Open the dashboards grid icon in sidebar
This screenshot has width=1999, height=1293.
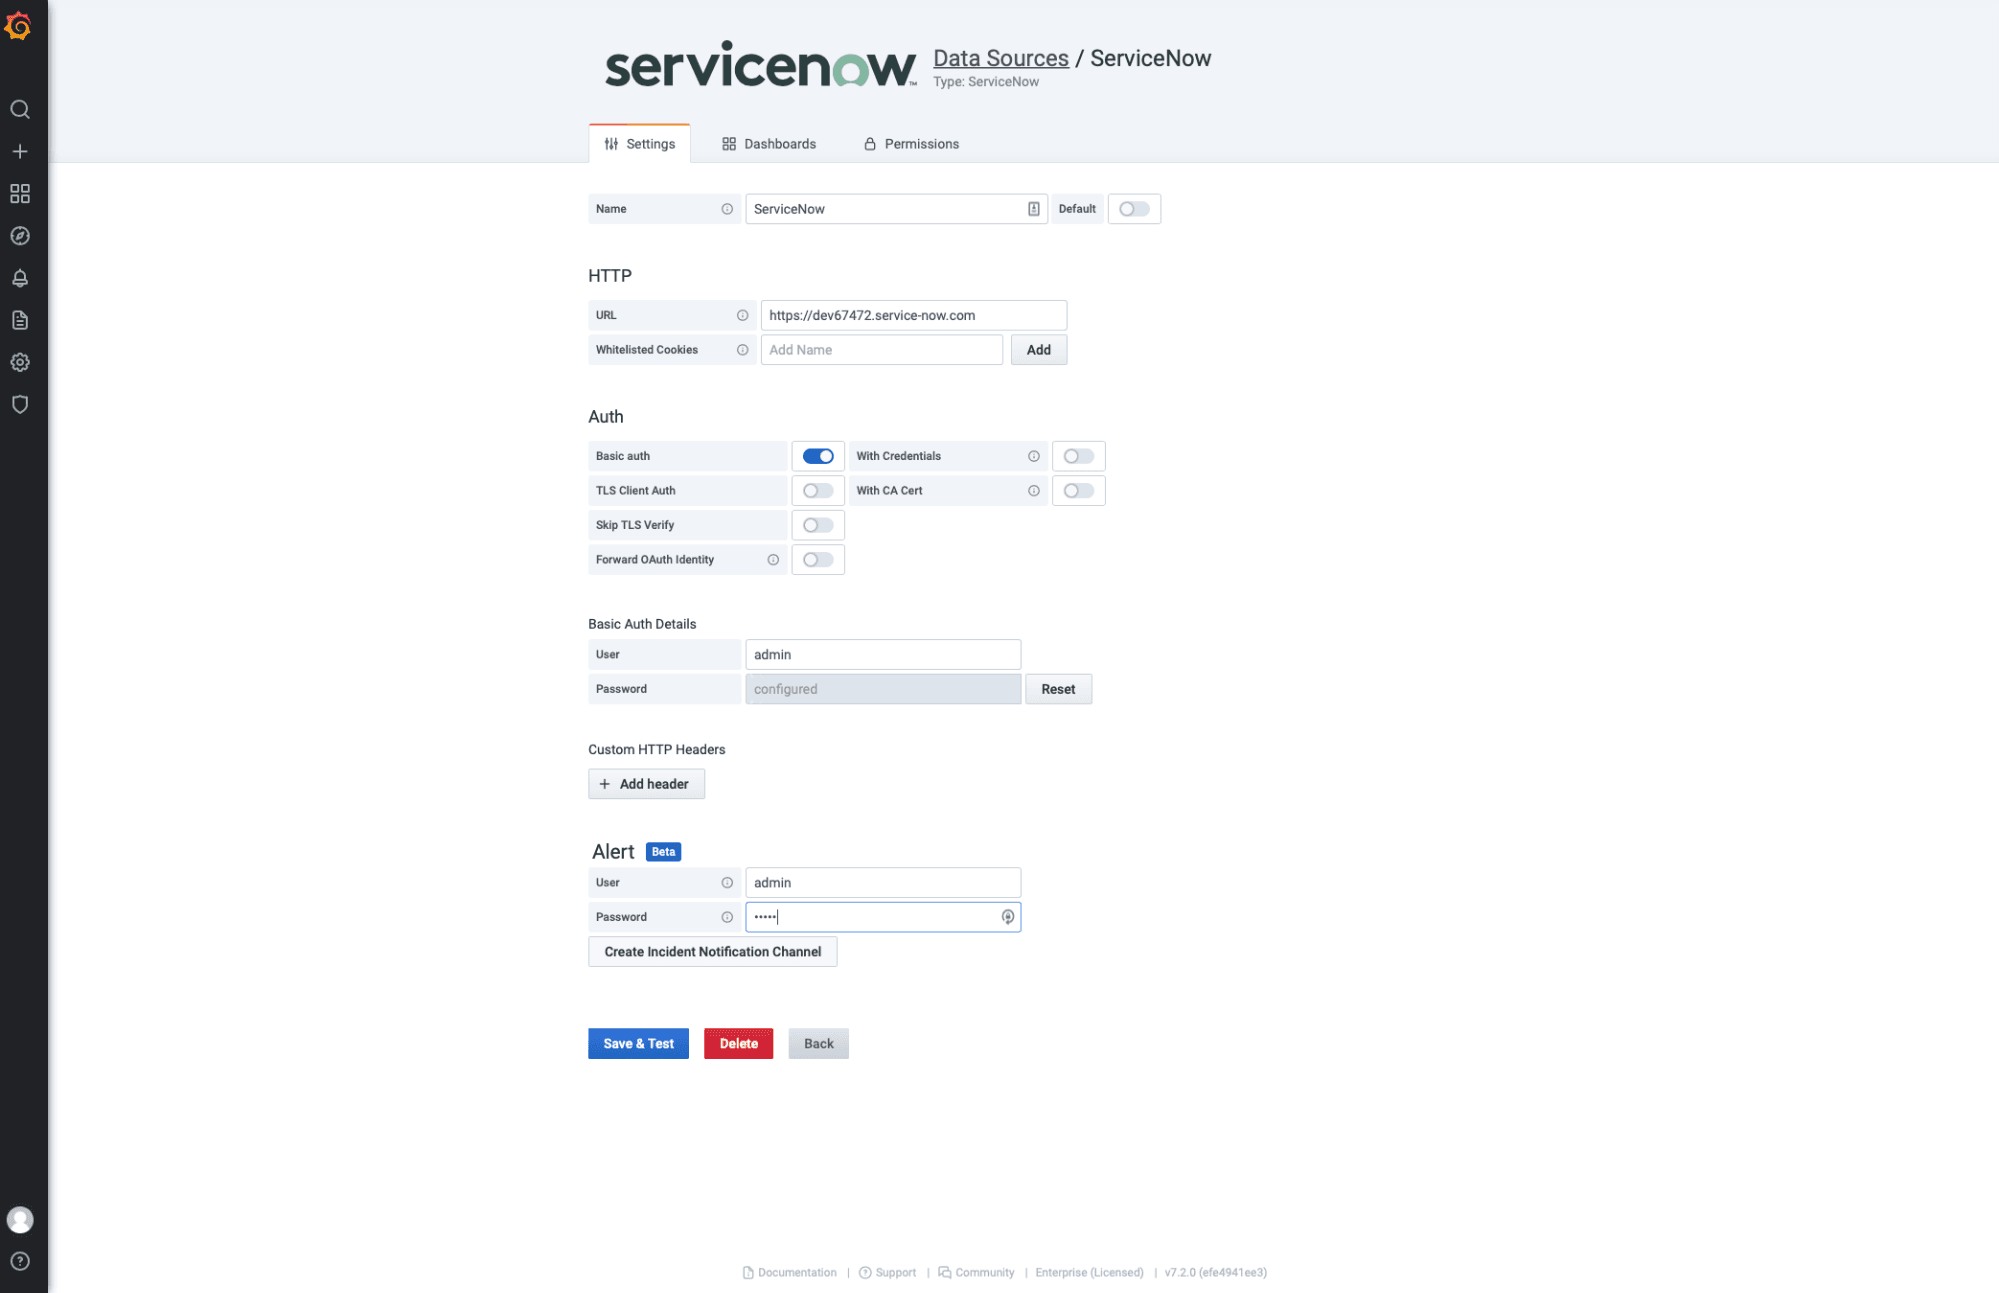(20, 193)
